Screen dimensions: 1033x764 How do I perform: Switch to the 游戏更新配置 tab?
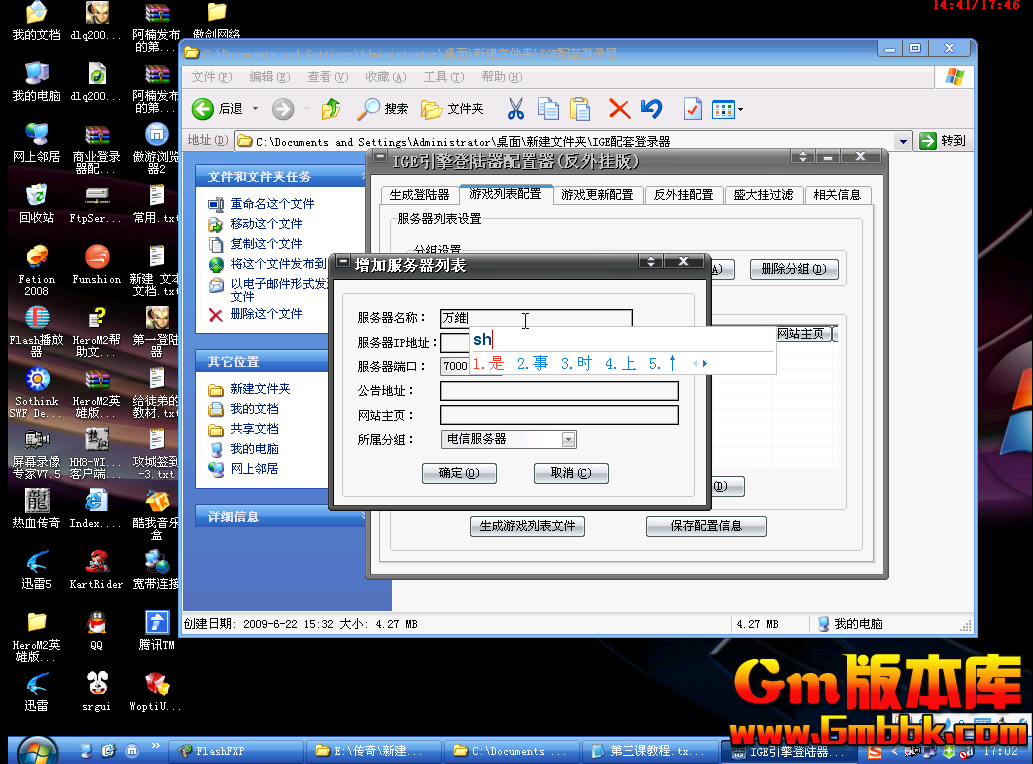[x=597, y=195]
